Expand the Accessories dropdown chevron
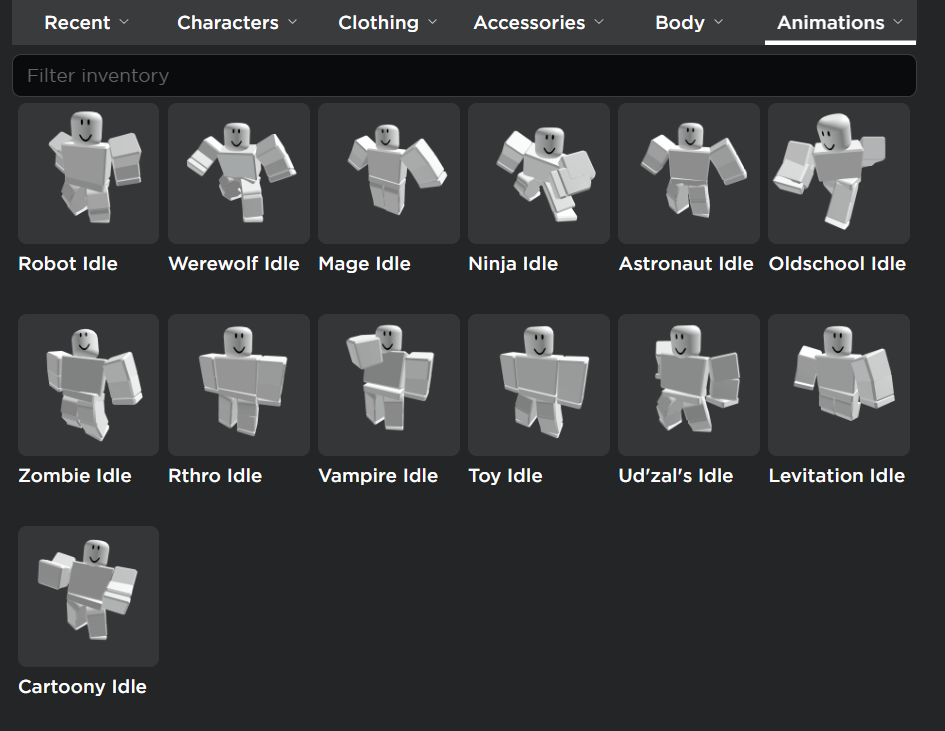Image resolution: width=945 pixels, height=731 pixels. 599,22
